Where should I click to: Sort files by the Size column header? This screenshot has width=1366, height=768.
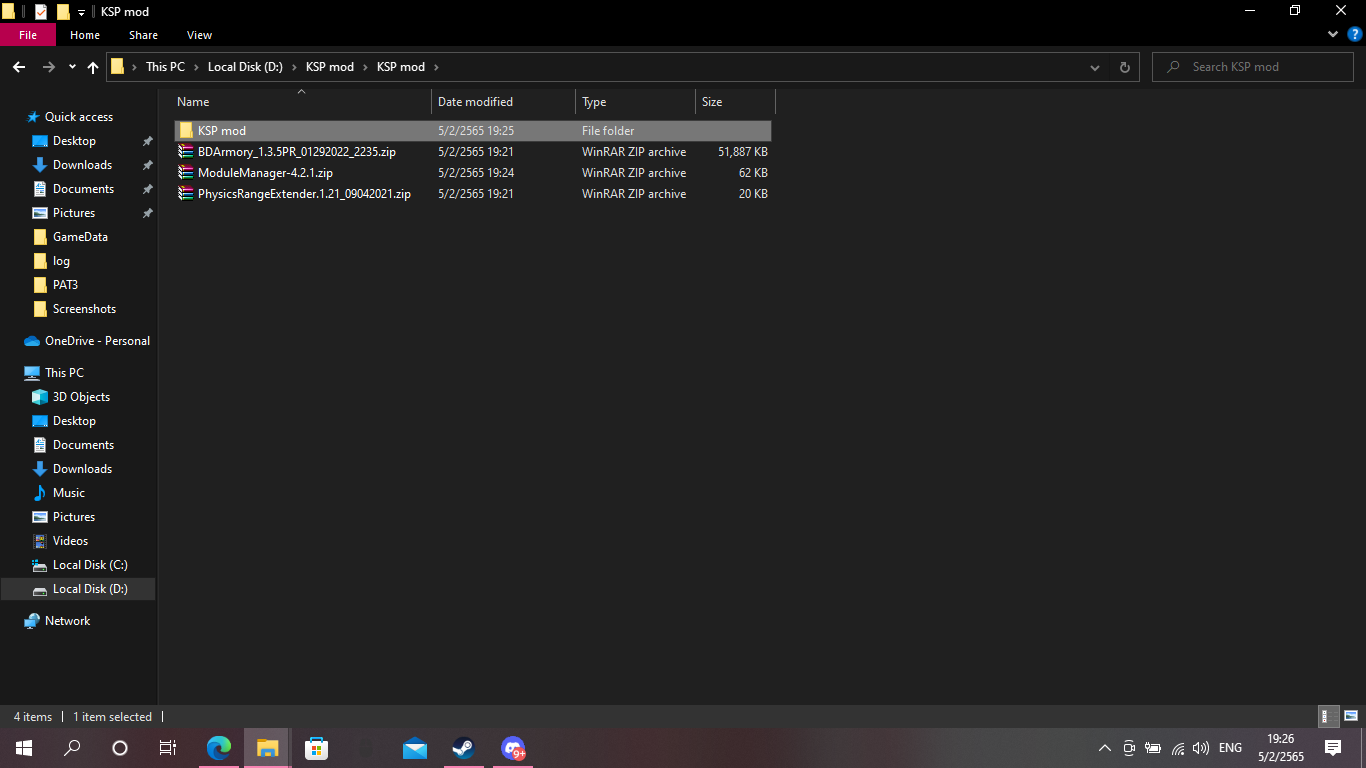735,102
